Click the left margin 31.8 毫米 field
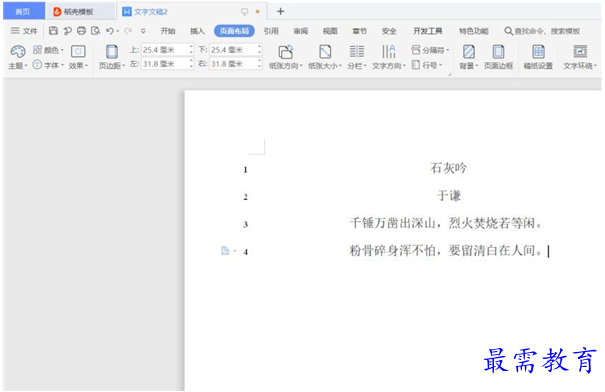 (164, 64)
